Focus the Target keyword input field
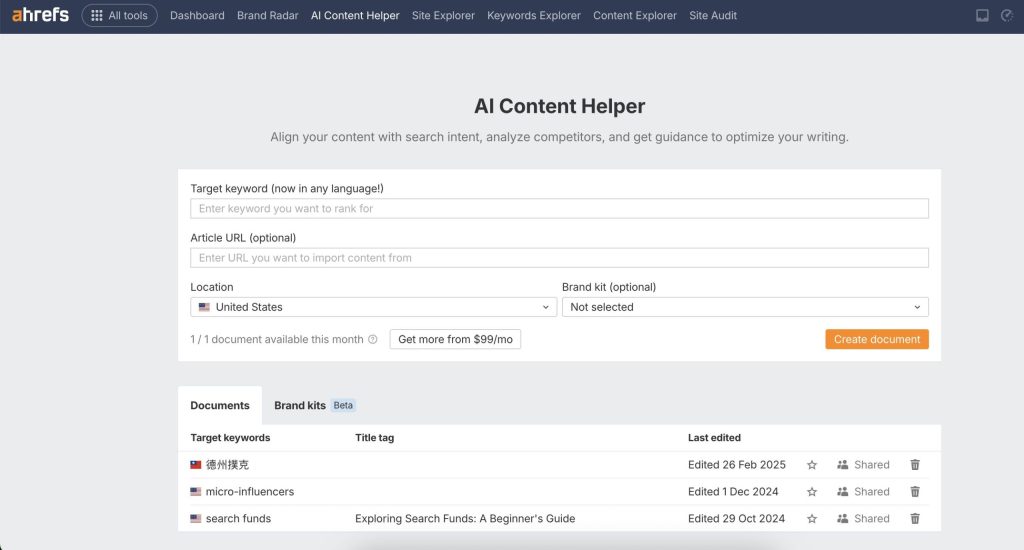Viewport: 1024px width, 550px height. click(x=560, y=208)
